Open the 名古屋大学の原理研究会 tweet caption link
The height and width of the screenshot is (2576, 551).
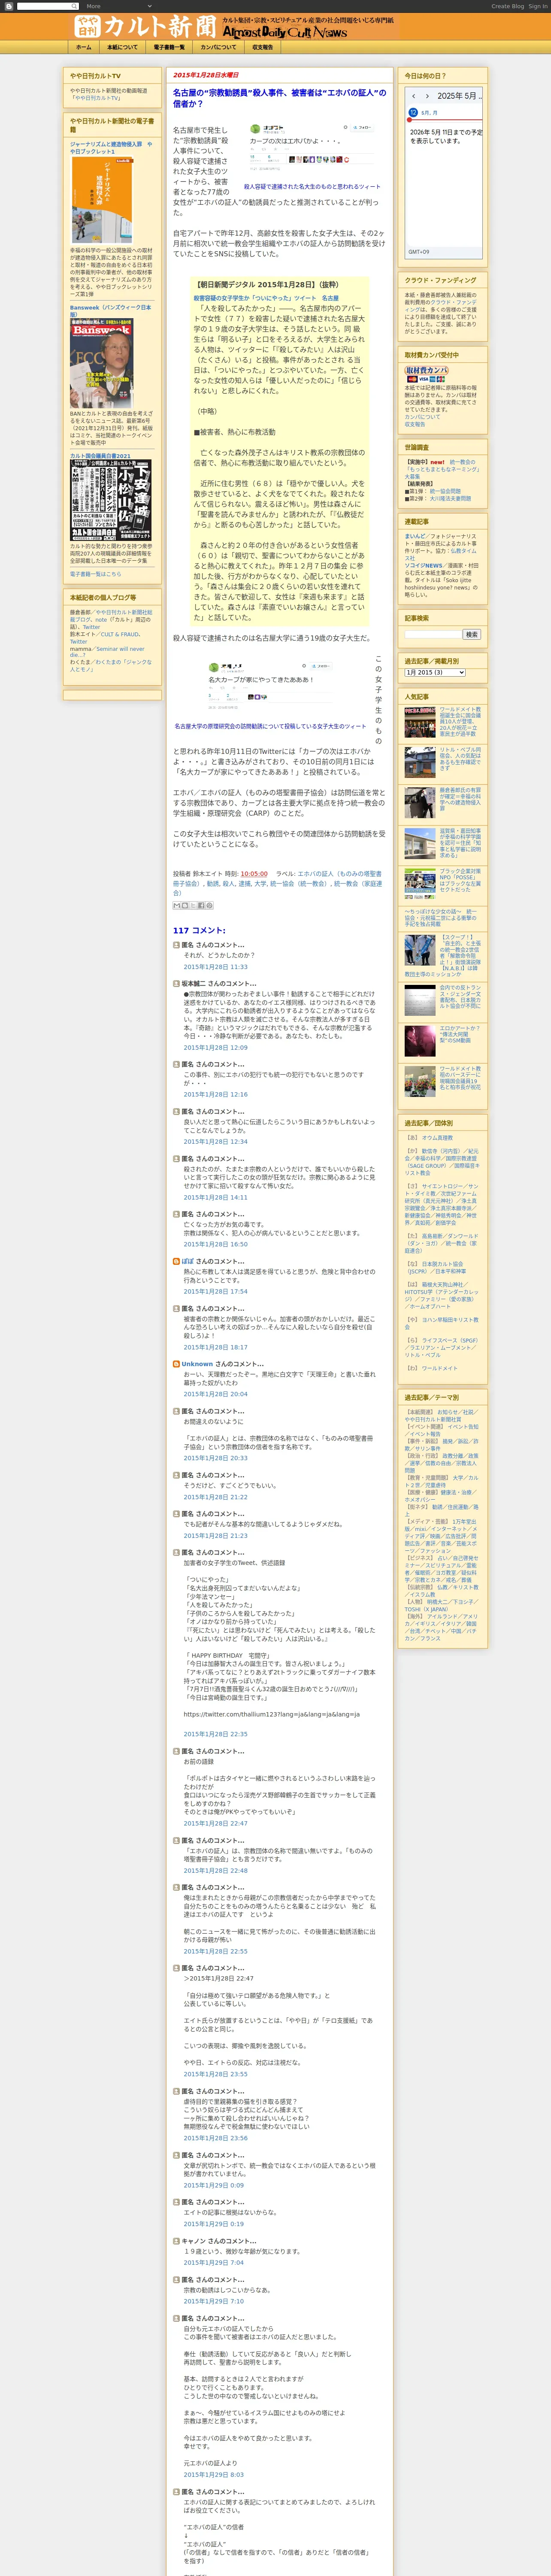(x=270, y=727)
